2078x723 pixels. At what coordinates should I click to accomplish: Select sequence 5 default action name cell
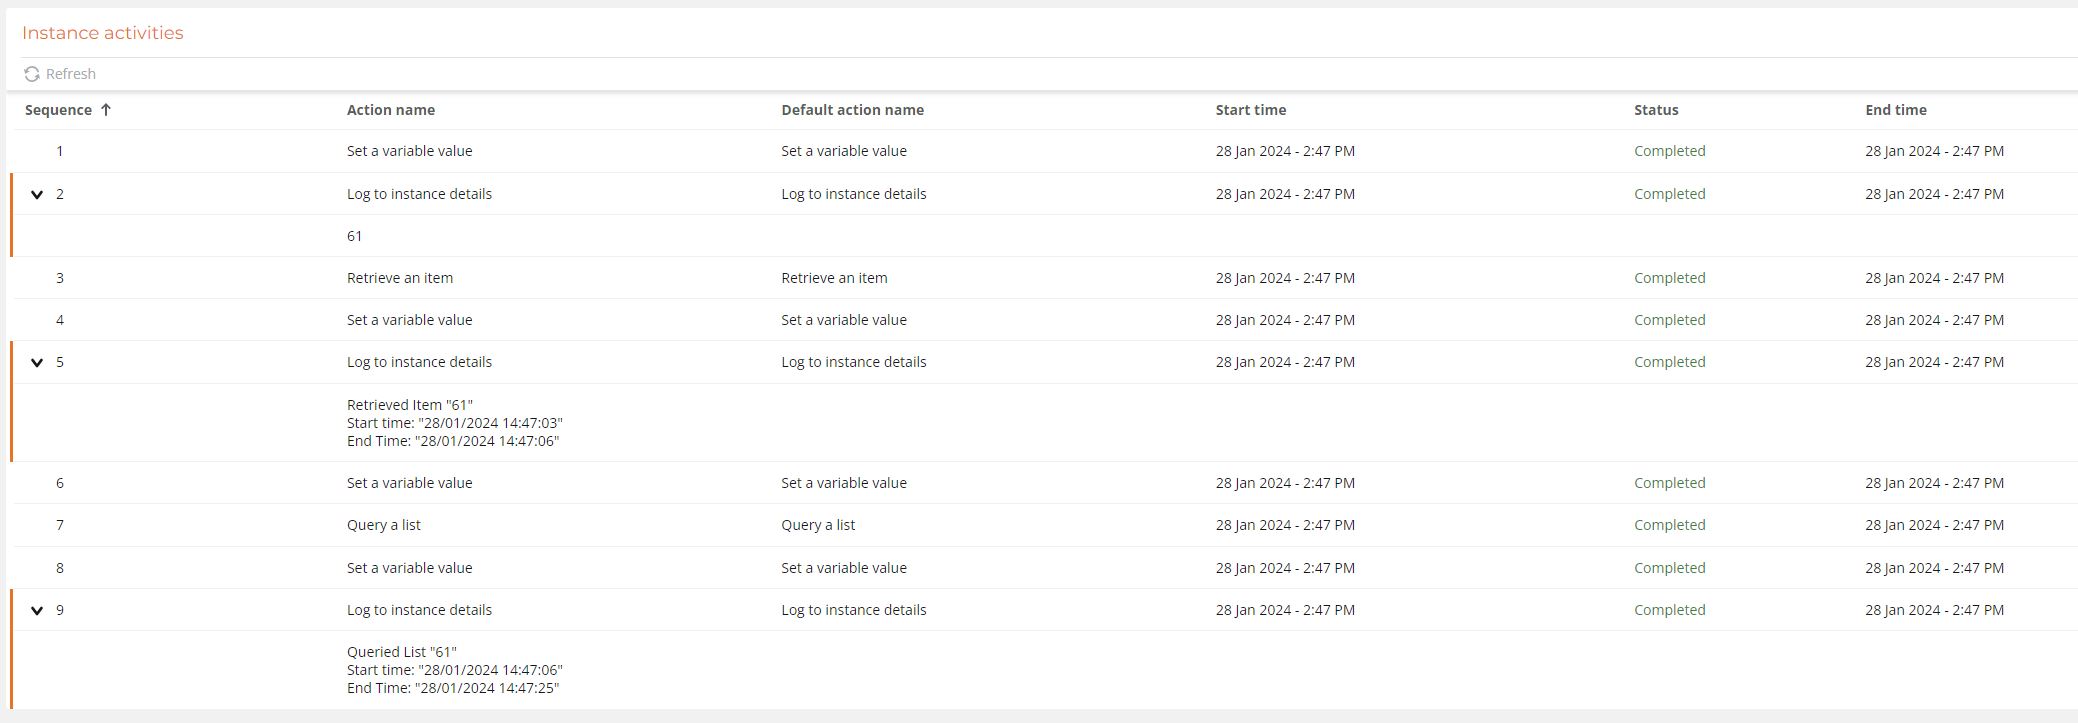[x=854, y=362]
